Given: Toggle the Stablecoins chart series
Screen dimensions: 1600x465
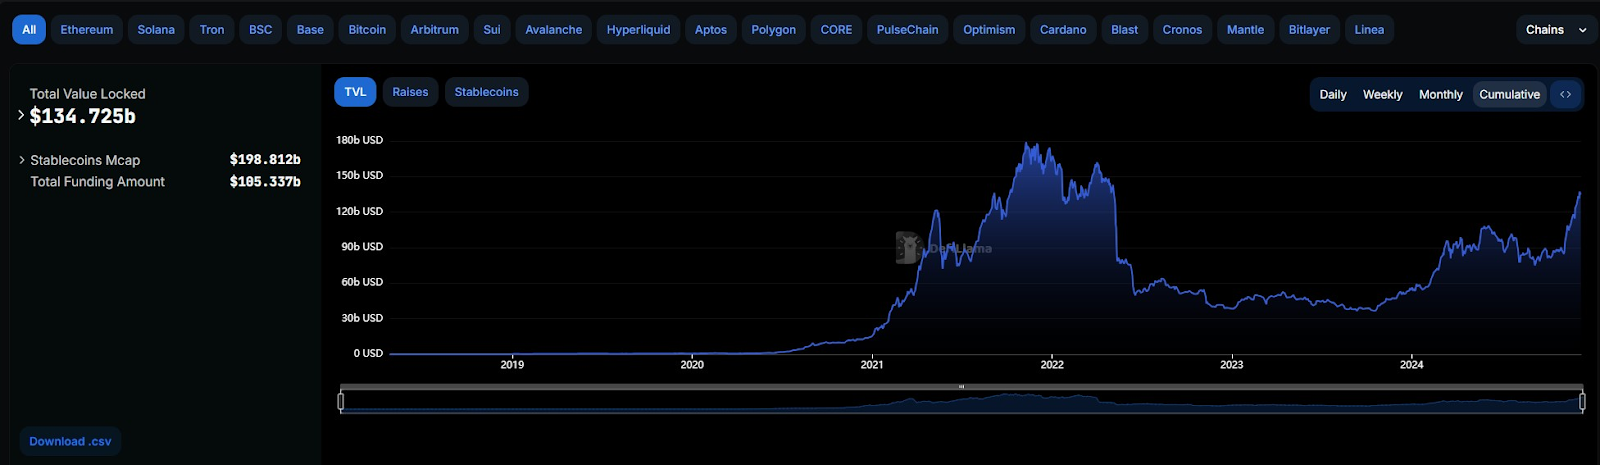Looking at the screenshot, I should (486, 92).
